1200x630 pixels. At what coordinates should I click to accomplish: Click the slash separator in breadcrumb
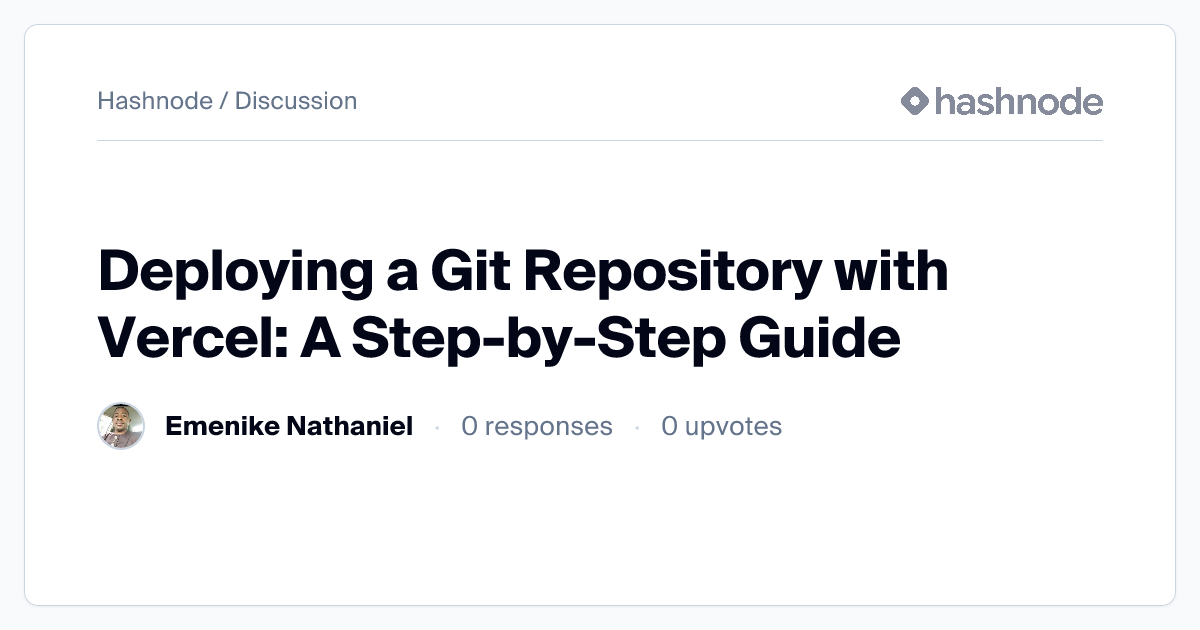(224, 101)
